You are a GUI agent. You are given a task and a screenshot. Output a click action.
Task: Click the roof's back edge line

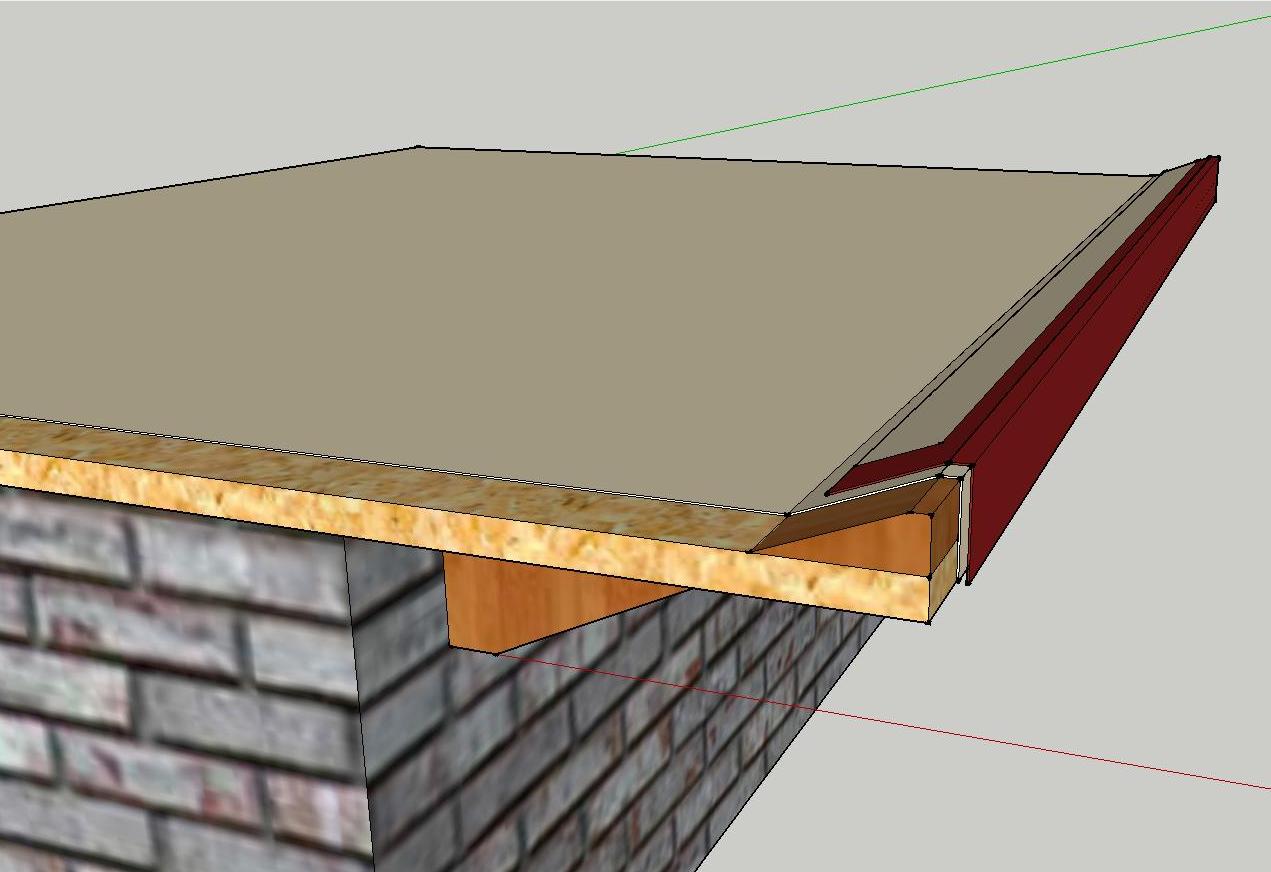[x=790, y=162]
